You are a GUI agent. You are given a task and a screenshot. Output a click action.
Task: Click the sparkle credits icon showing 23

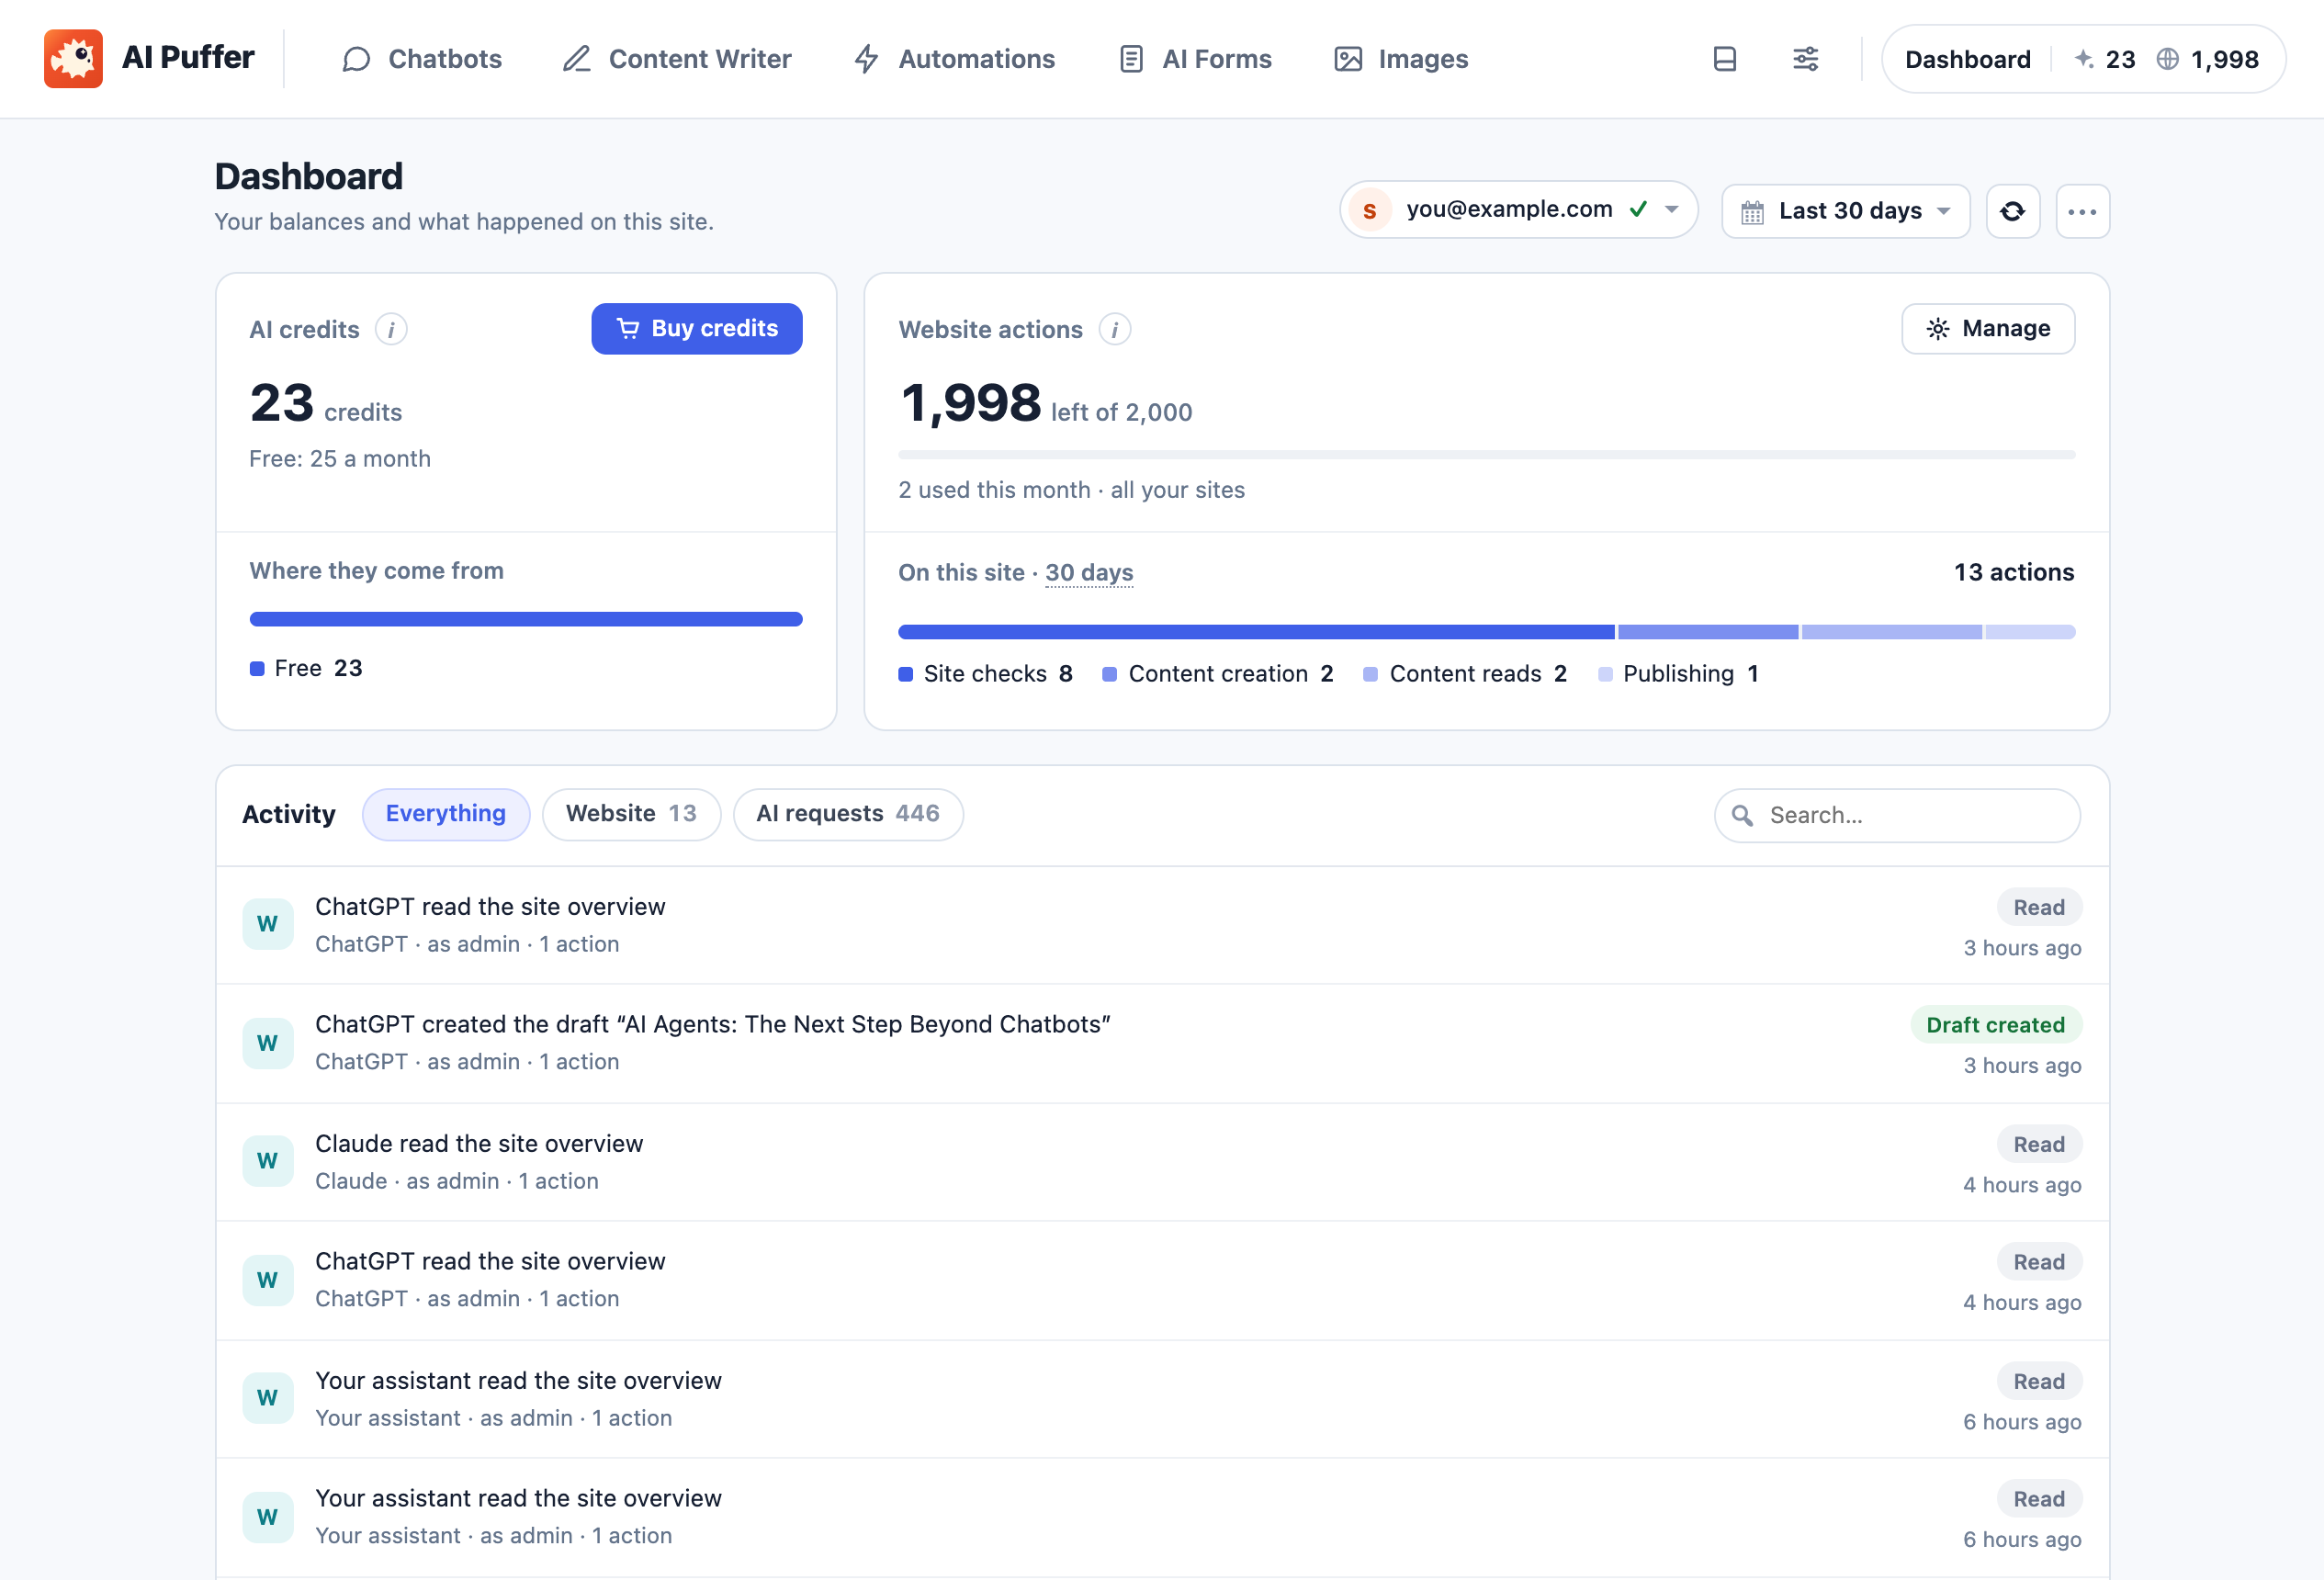(2084, 59)
